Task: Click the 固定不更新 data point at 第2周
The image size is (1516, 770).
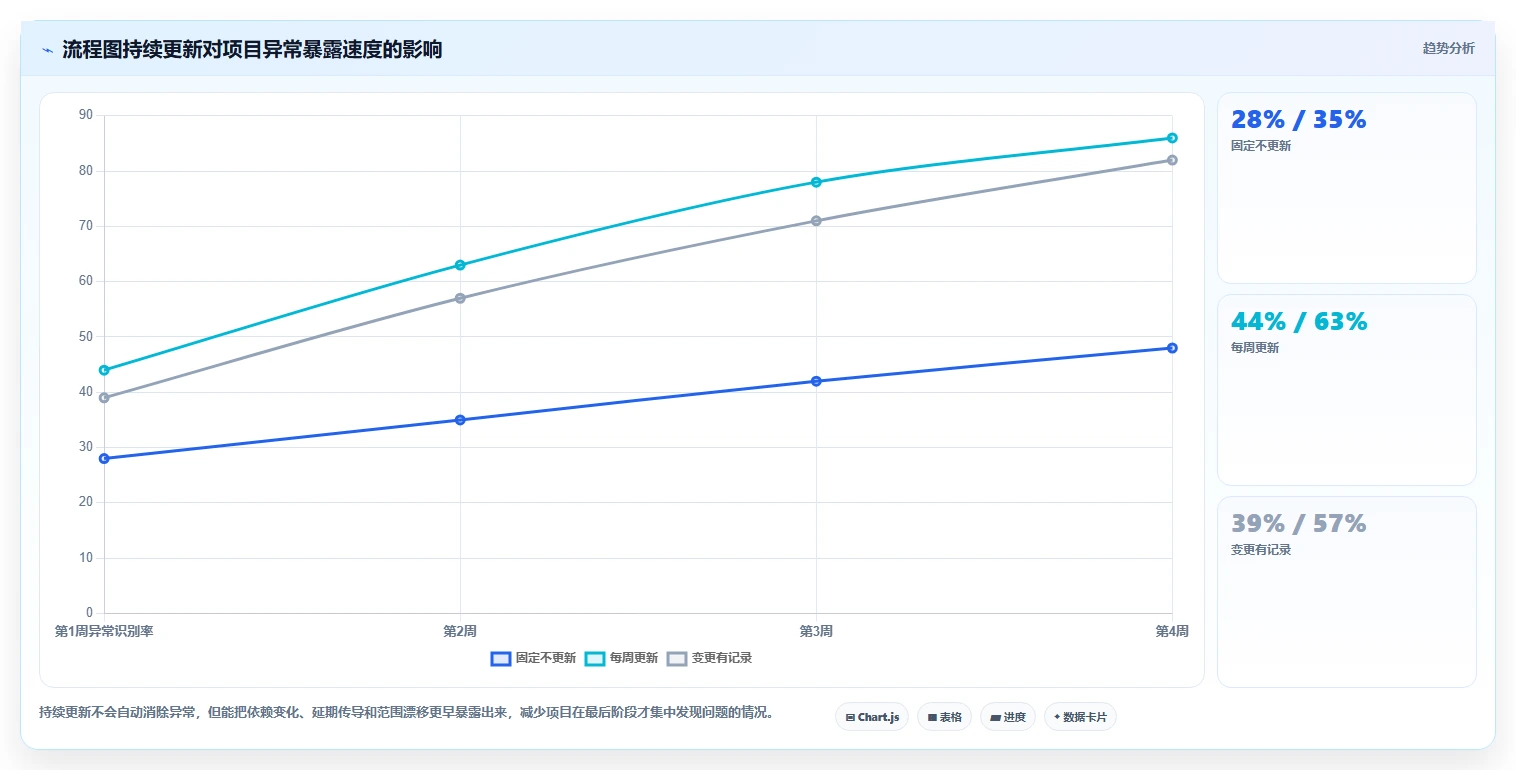Action: click(460, 420)
